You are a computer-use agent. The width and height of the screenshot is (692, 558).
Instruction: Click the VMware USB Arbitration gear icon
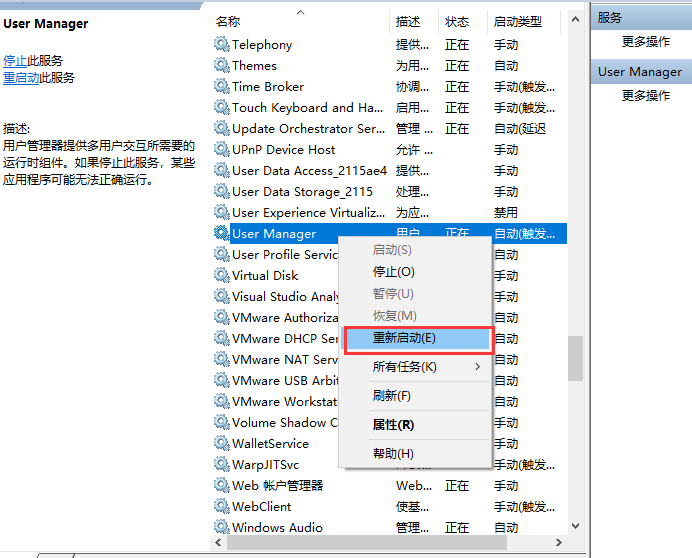(222, 381)
